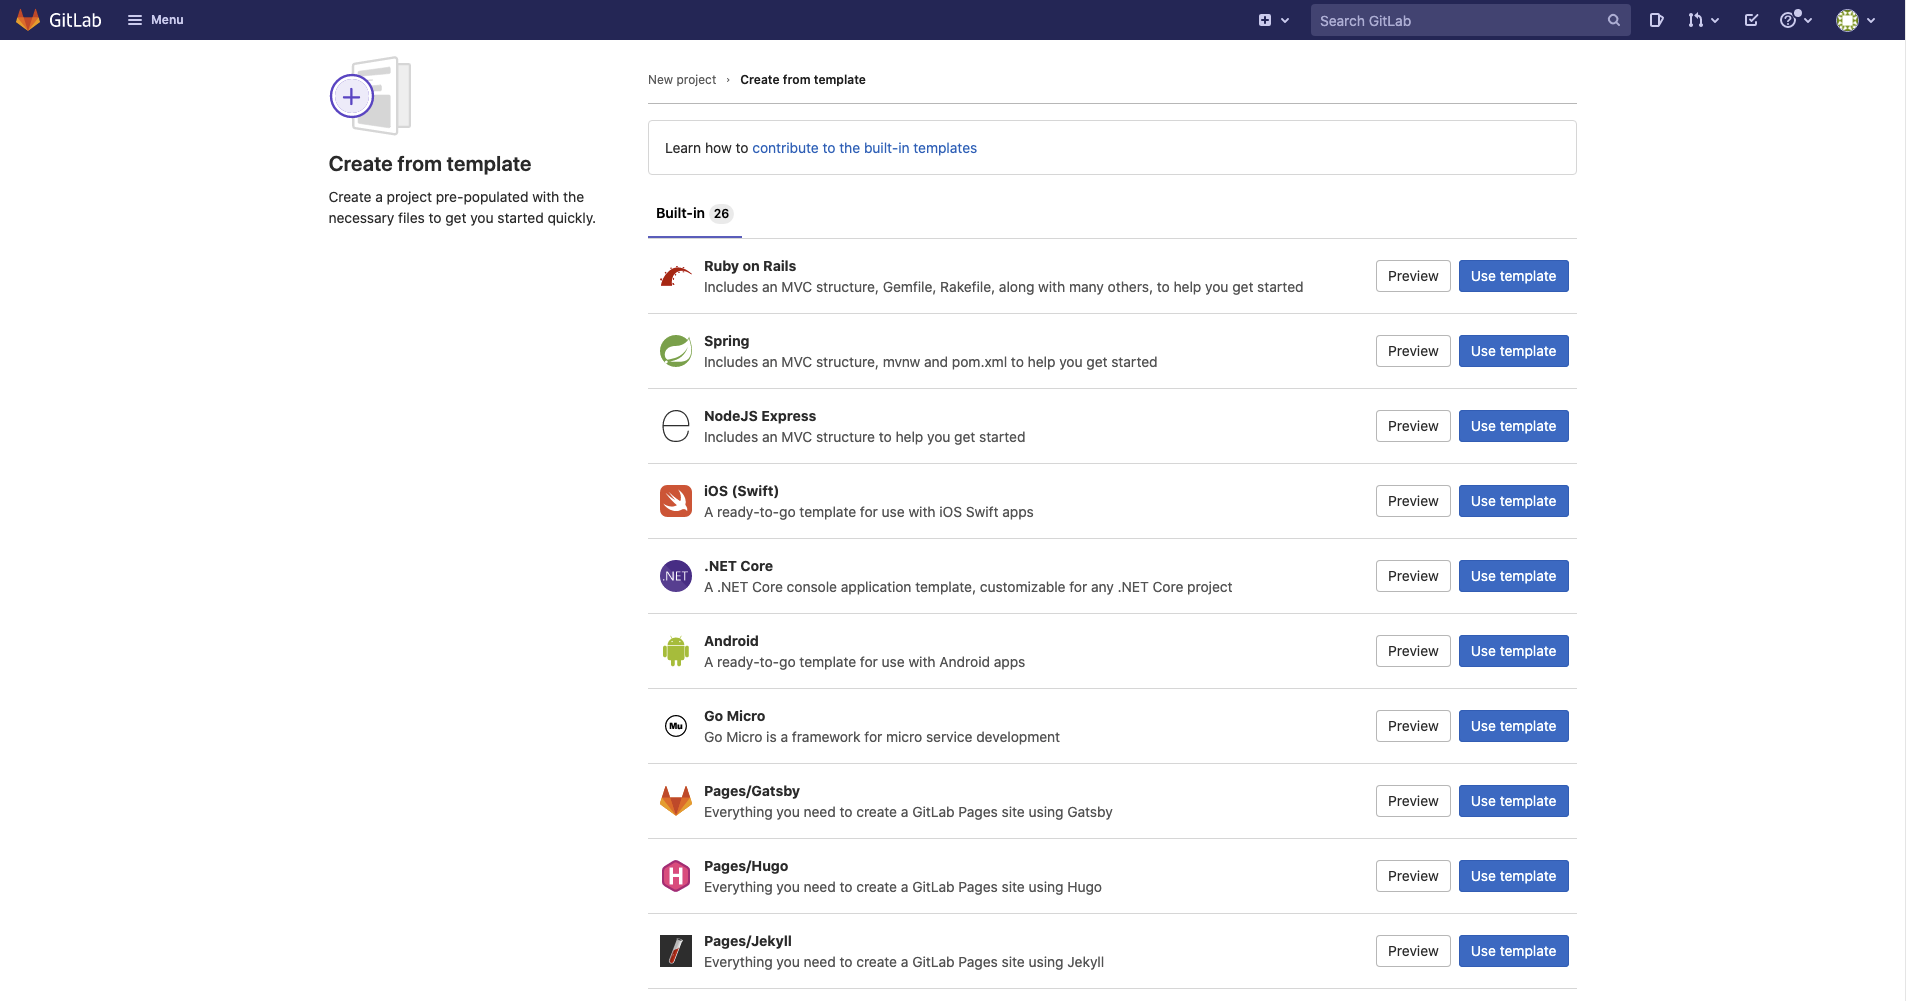The image size is (1906, 1001).
Task: Click the Android robot icon
Action: 676,651
